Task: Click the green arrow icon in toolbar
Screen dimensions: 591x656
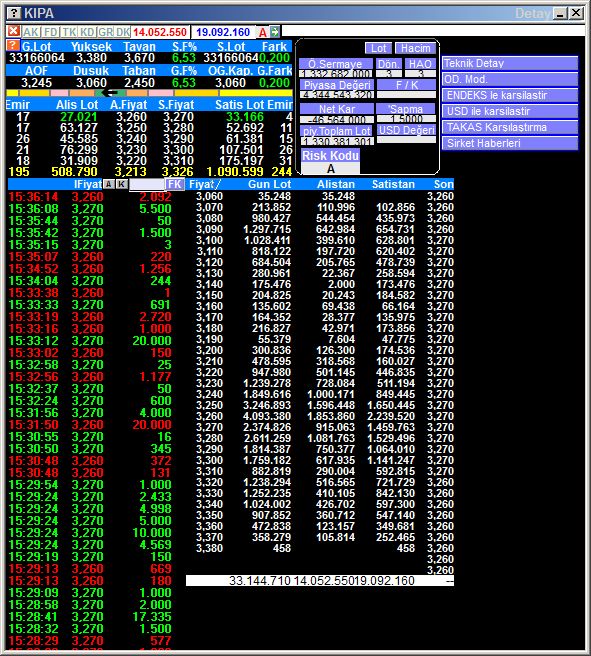Action: click(275, 31)
